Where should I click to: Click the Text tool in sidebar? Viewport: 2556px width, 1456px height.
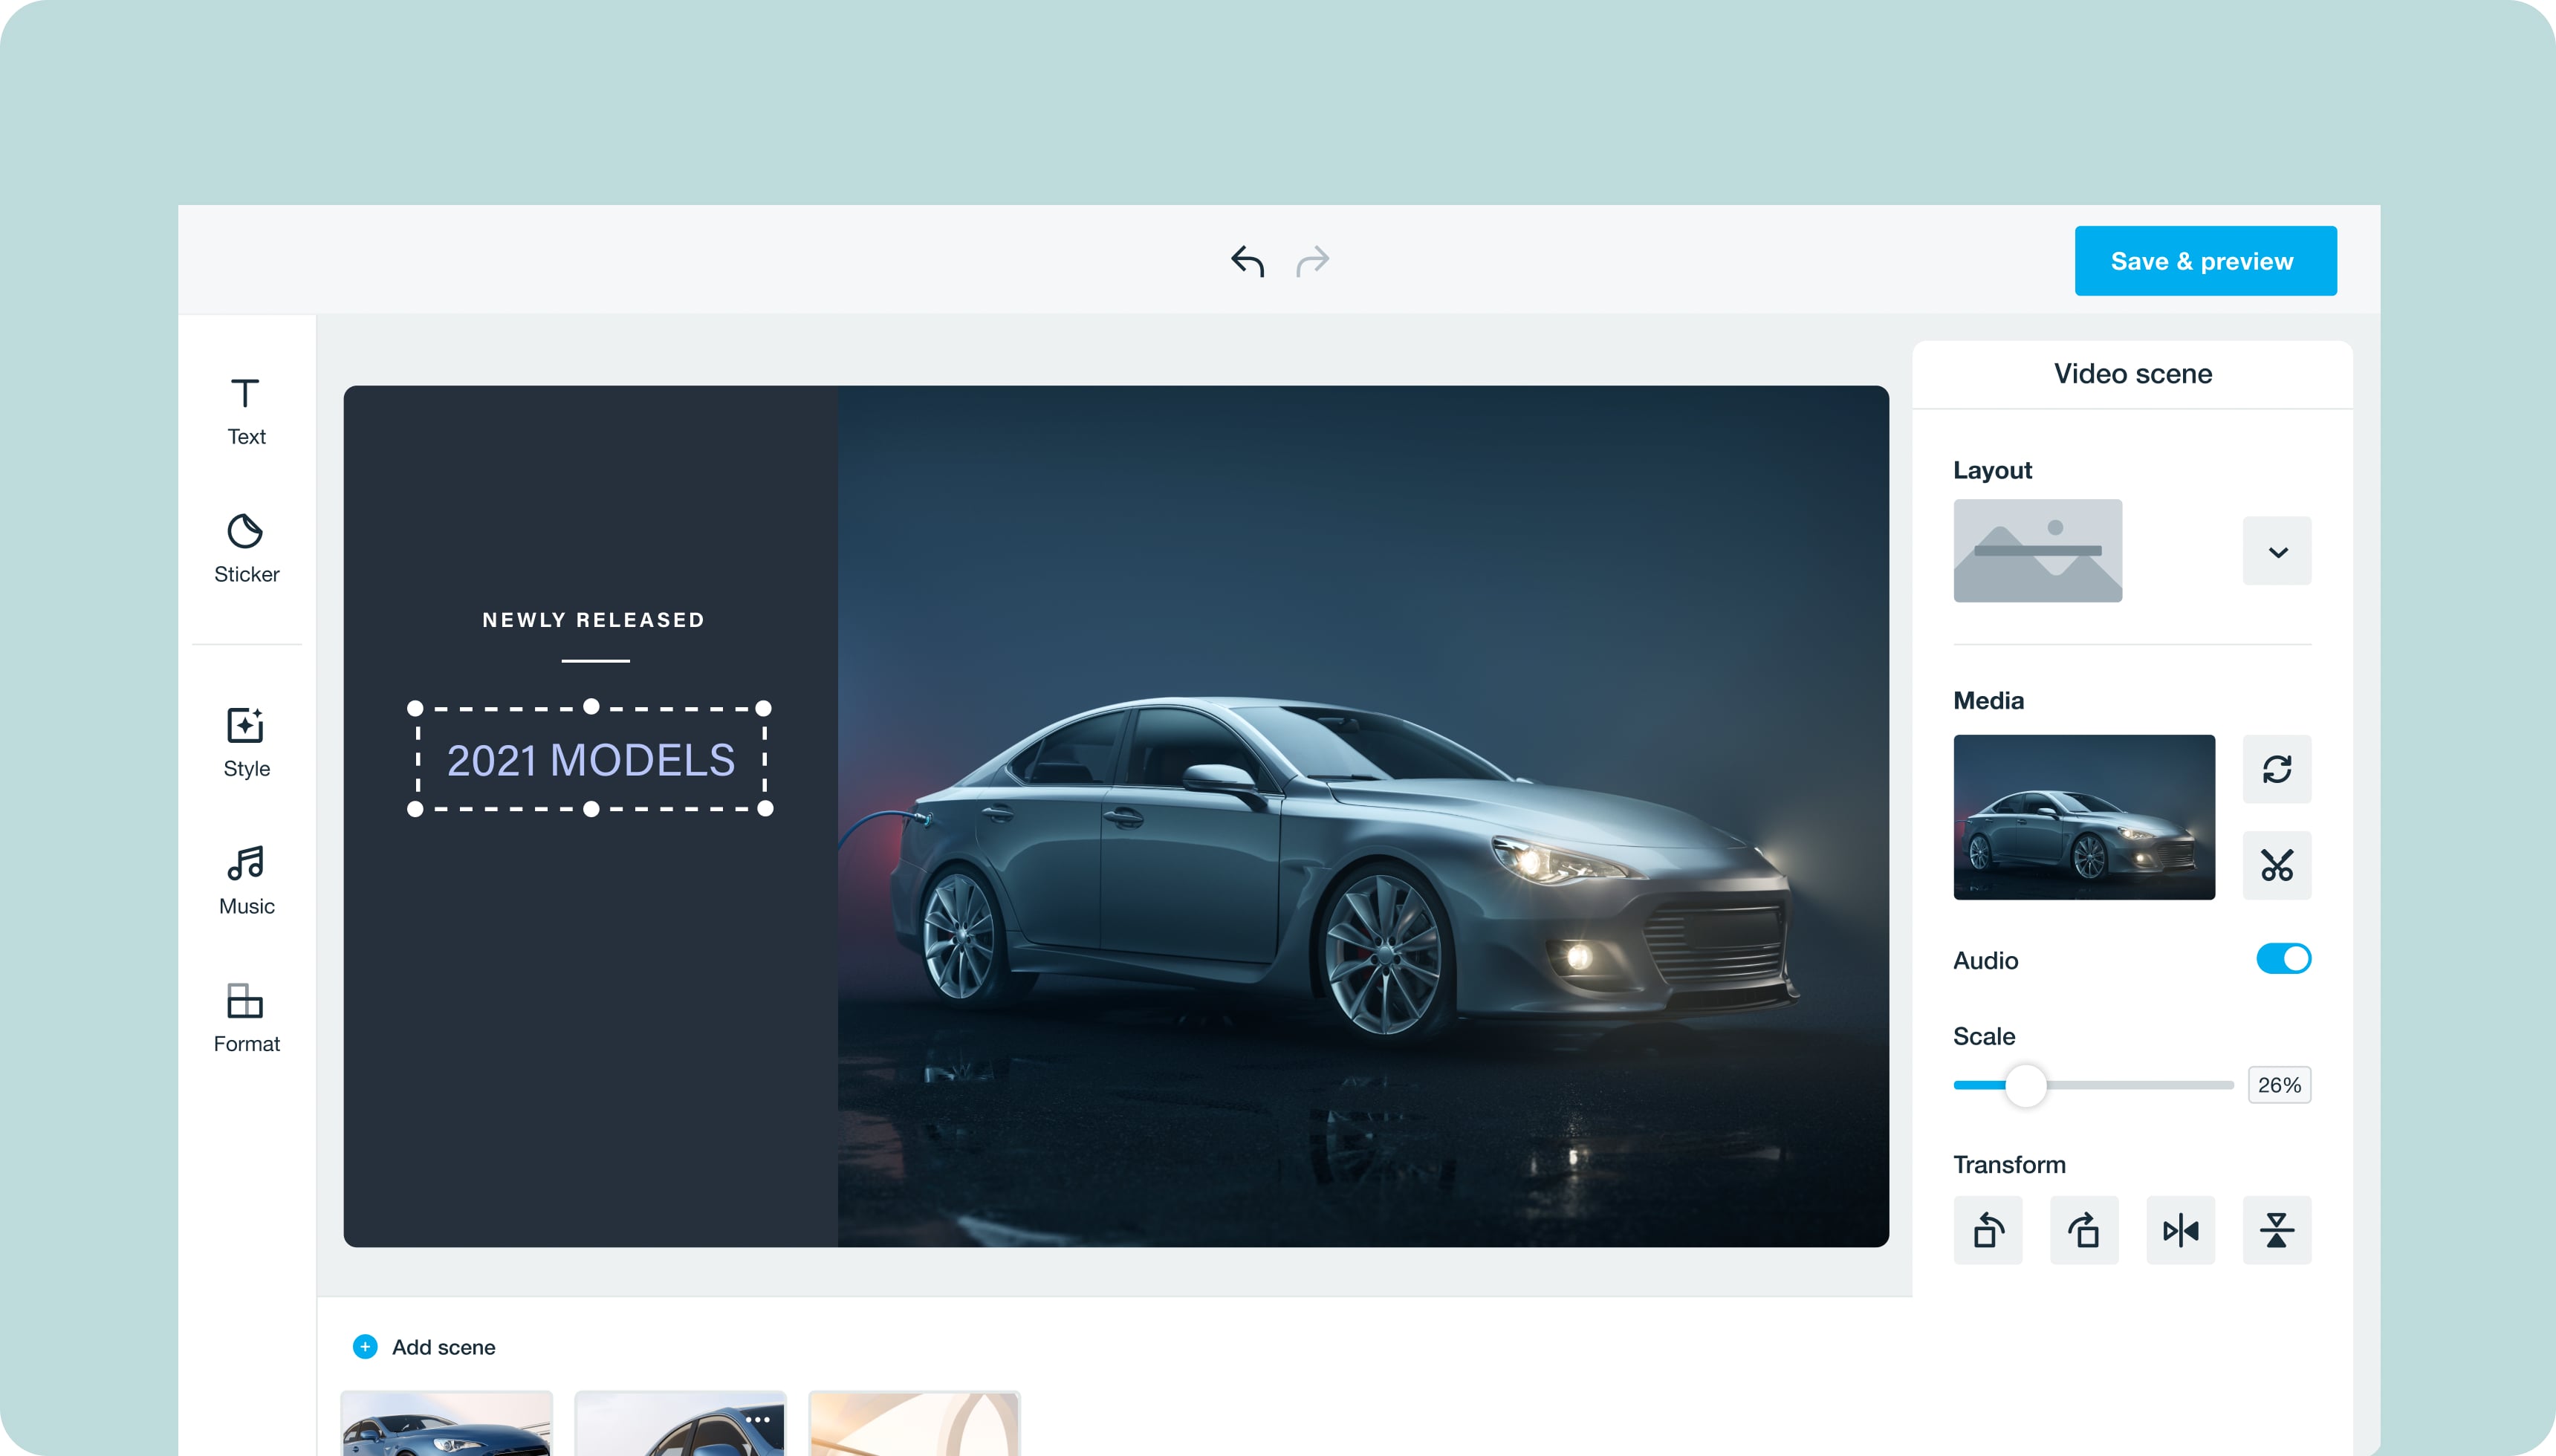click(x=246, y=411)
